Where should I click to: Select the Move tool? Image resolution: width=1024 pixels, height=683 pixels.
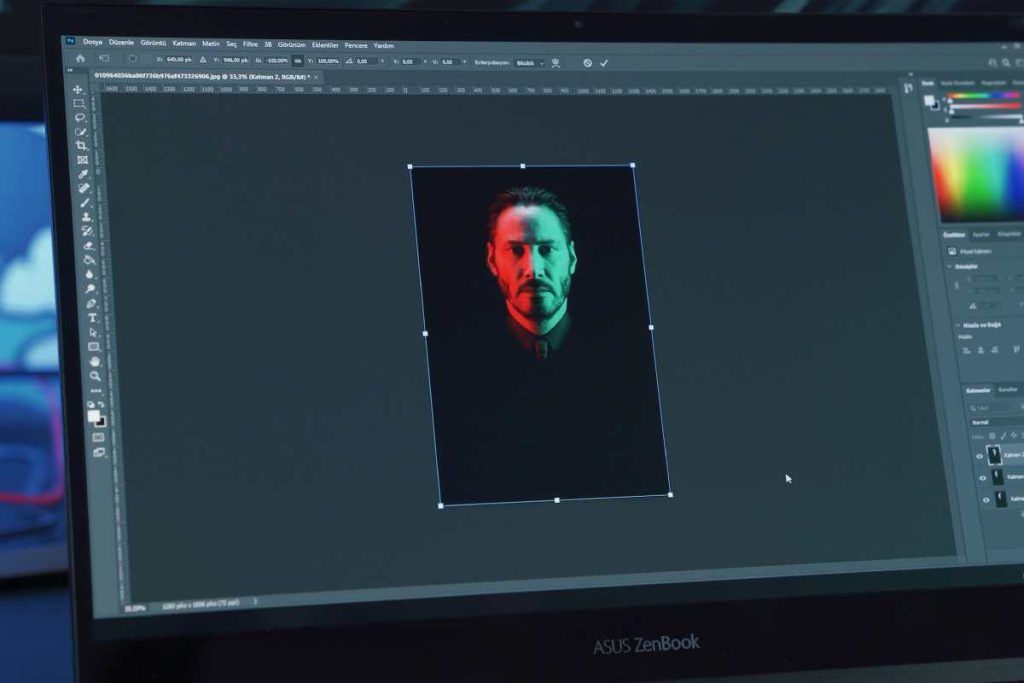click(x=78, y=90)
